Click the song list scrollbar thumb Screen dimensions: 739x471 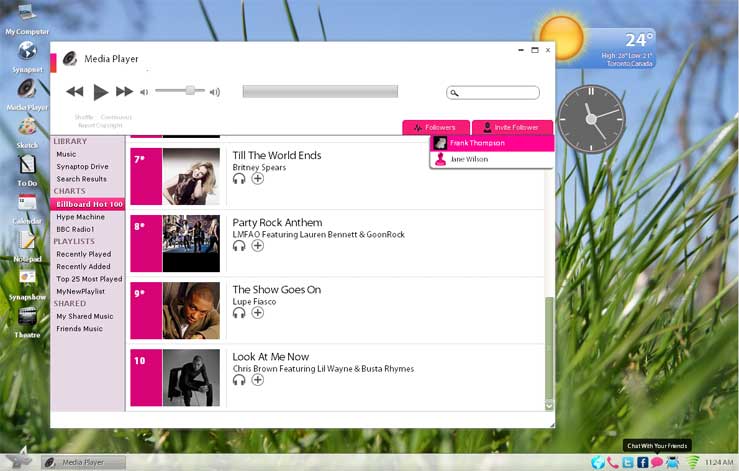click(549, 348)
